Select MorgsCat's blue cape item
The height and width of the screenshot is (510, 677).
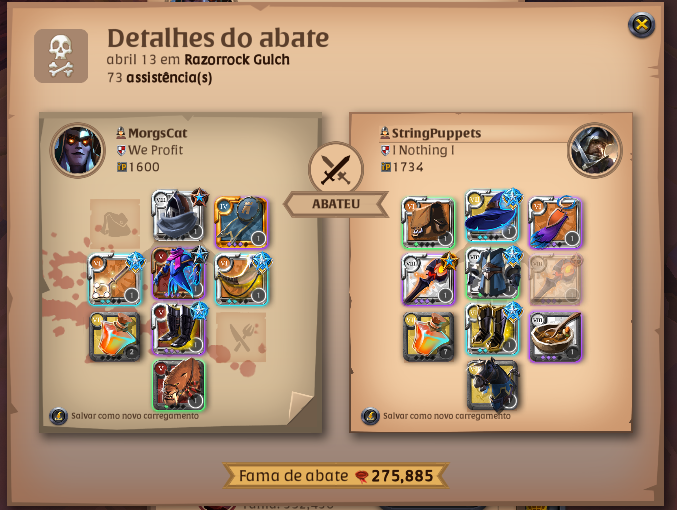click(x=241, y=223)
